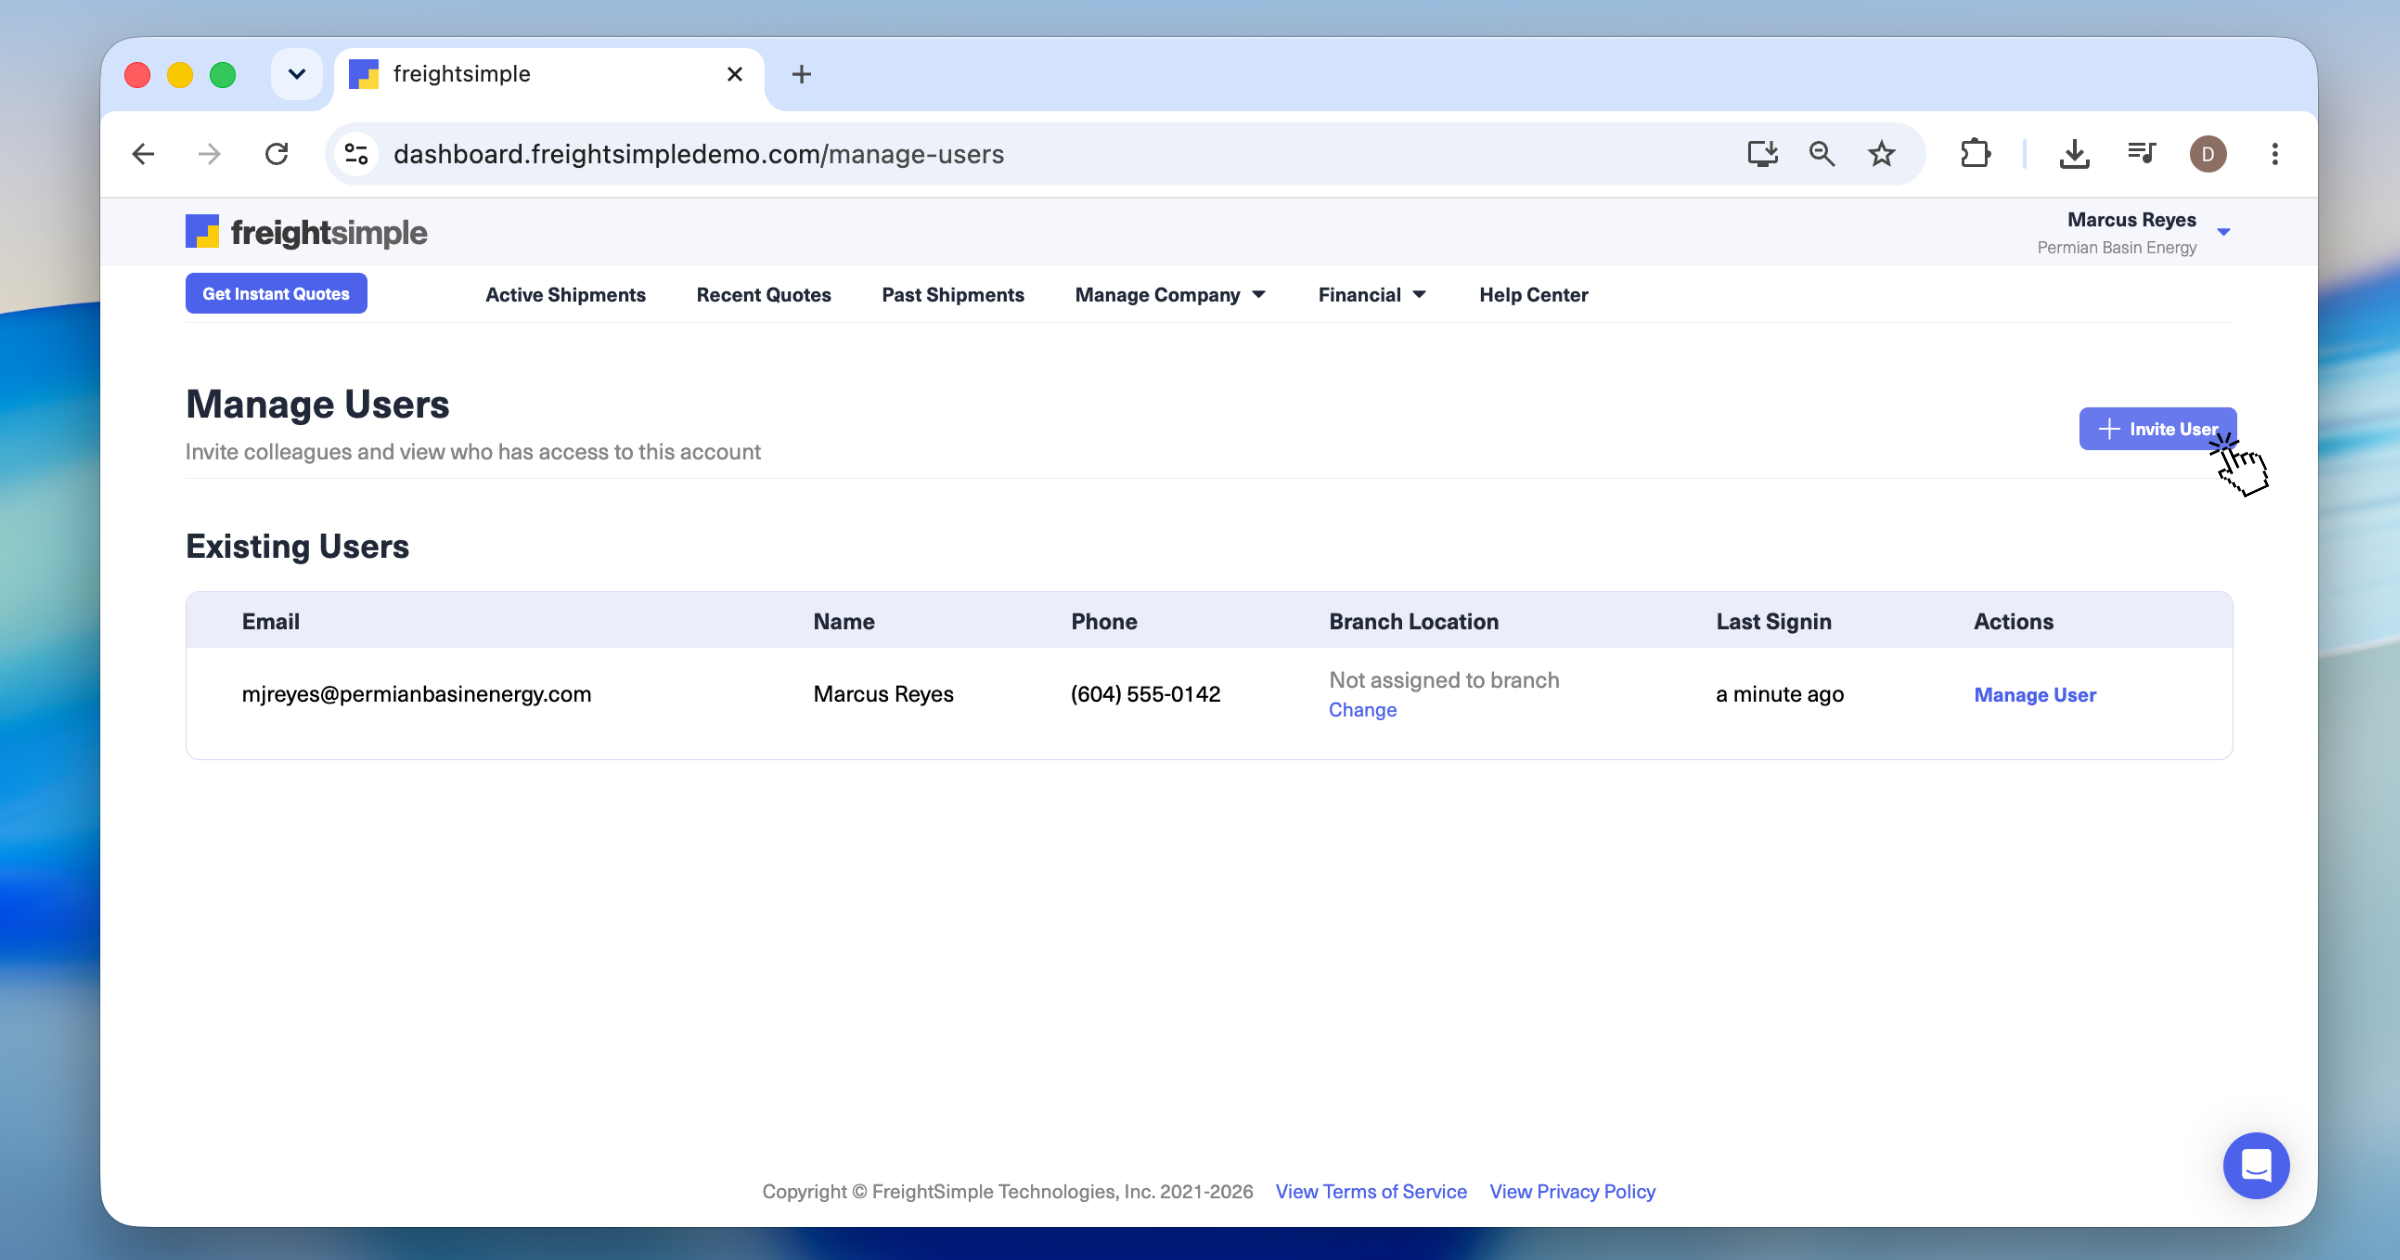This screenshot has width=2400, height=1260.
Task: Open Chrome profile avatar D
Action: tap(2208, 154)
